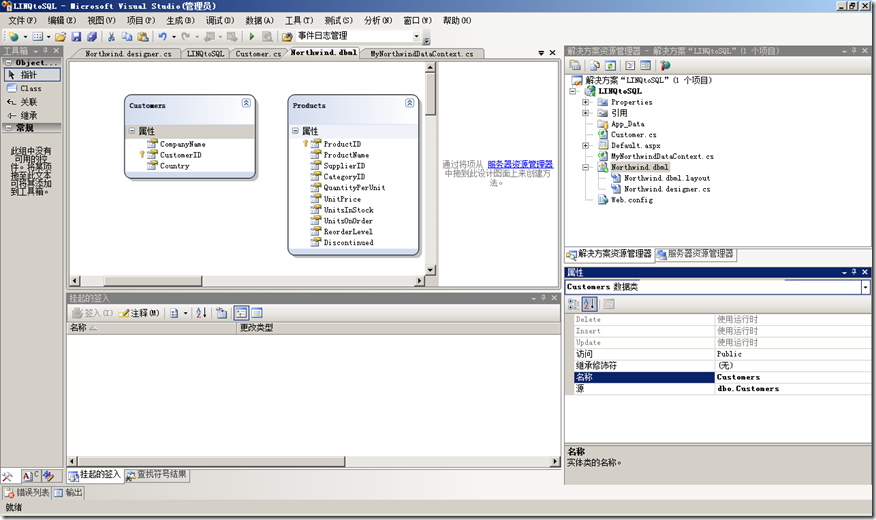Select Northwind.dbml.layout in Solution Explorer
The image size is (876, 520).
[x=666, y=178]
